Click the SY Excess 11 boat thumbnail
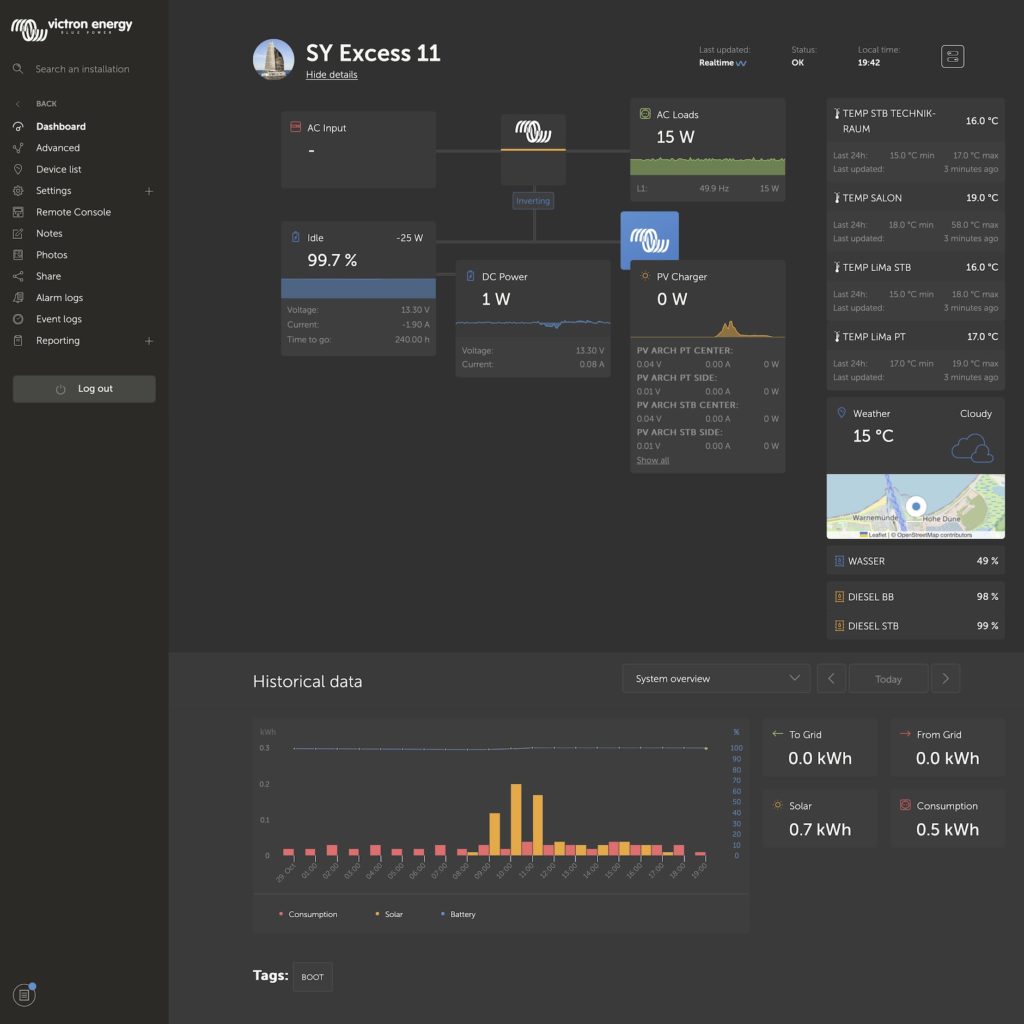Screen dimensions: 1024x1024 (273, 59)
